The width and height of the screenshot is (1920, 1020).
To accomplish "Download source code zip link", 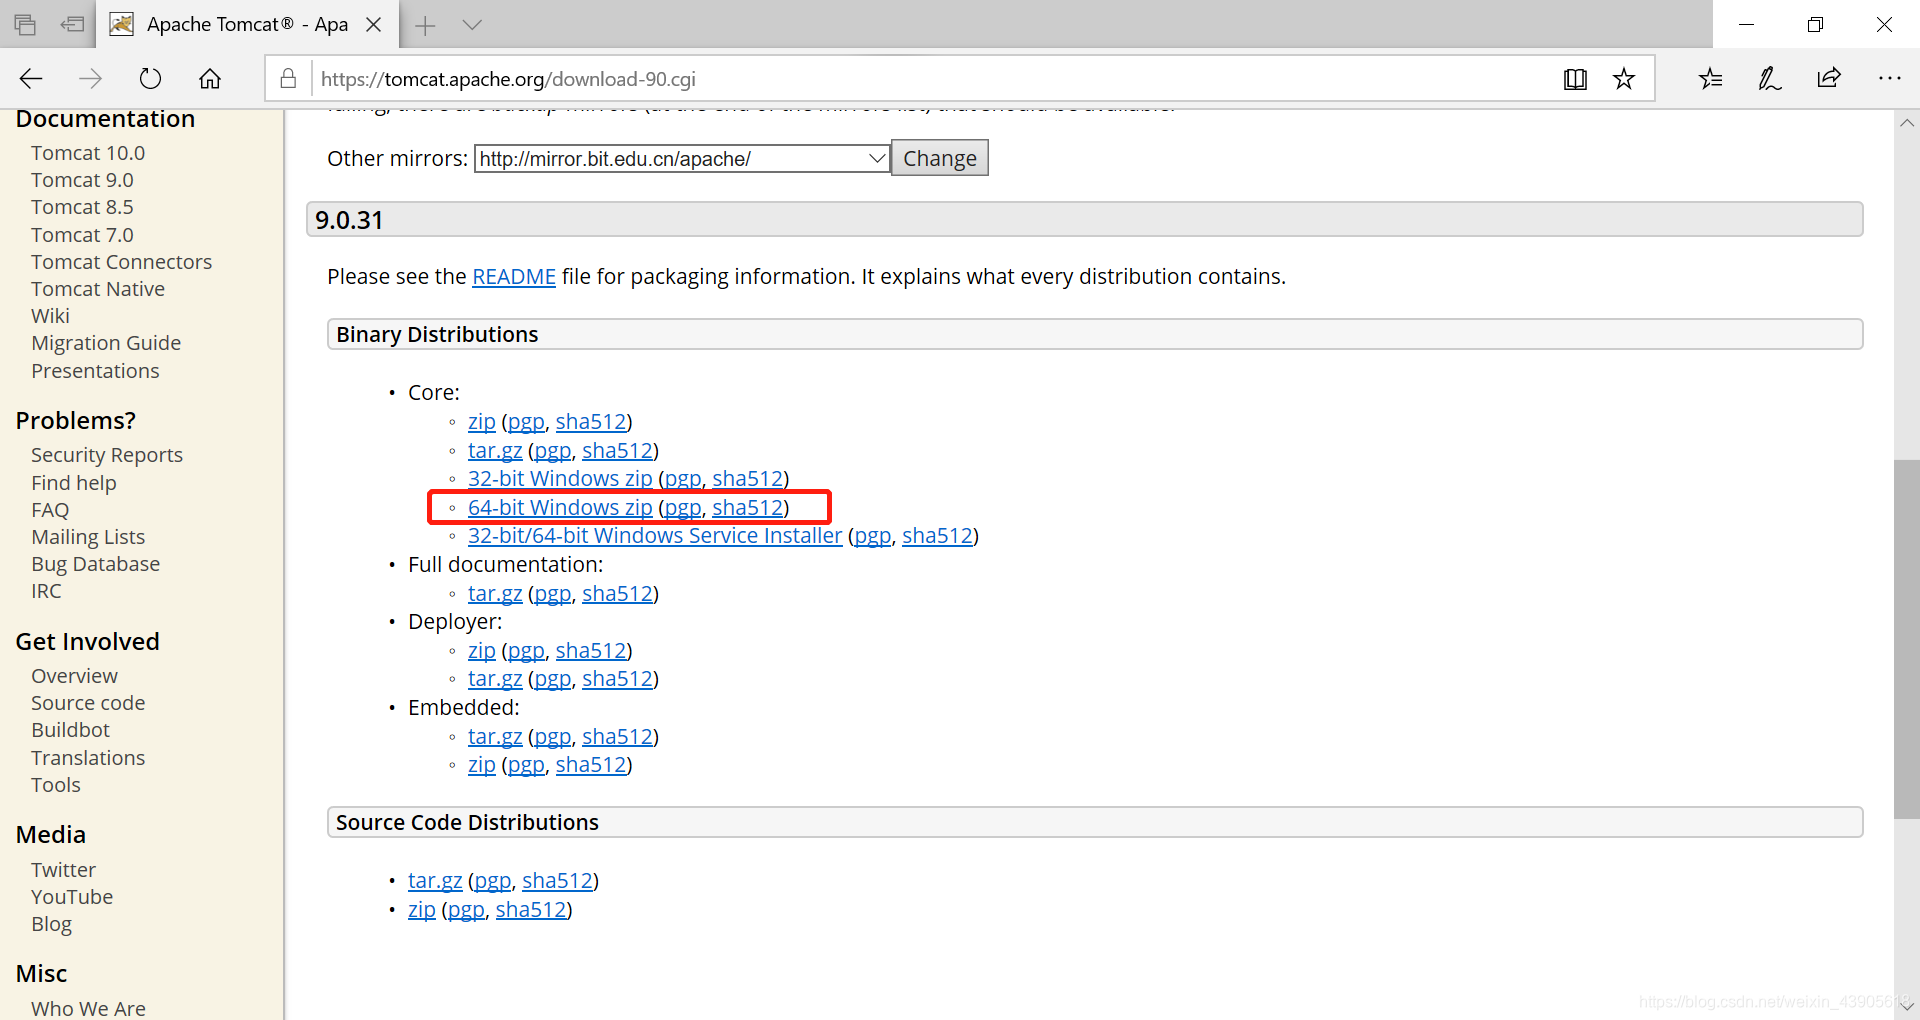I will coord(422,910).
